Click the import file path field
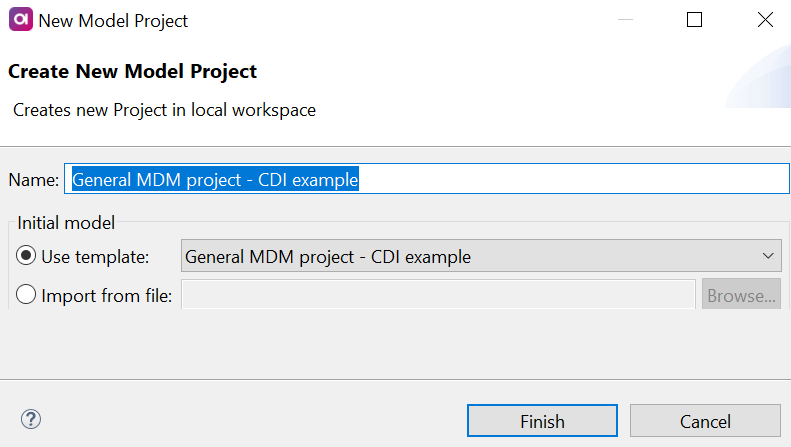The image size is (791, 447). click(438, 295)
